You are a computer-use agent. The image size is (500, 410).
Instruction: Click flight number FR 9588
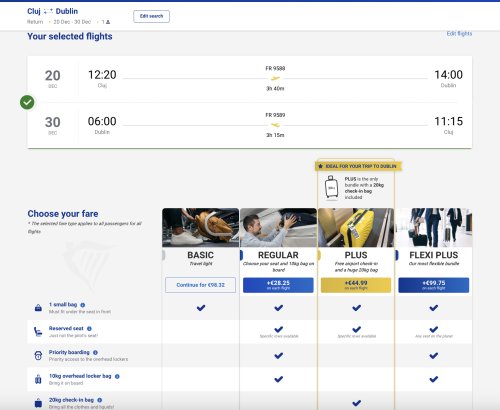tap(275, 68)
